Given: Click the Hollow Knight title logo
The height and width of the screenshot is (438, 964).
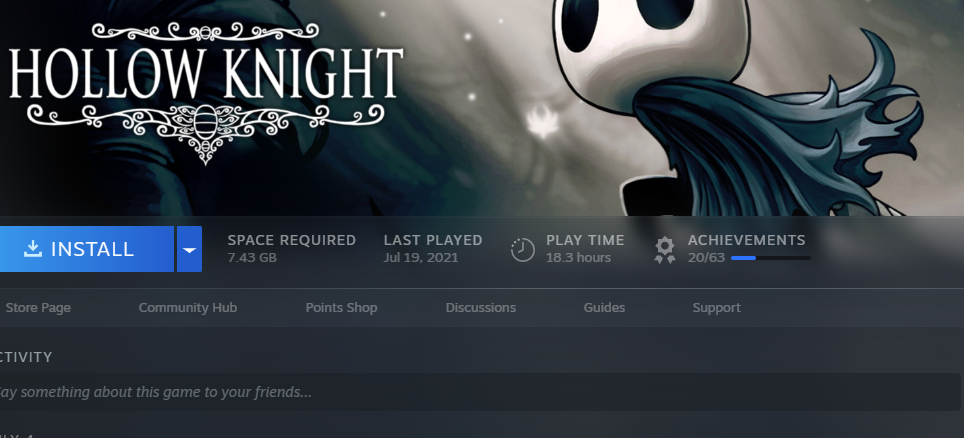Looking at the screenshot, I should (206, 93).
